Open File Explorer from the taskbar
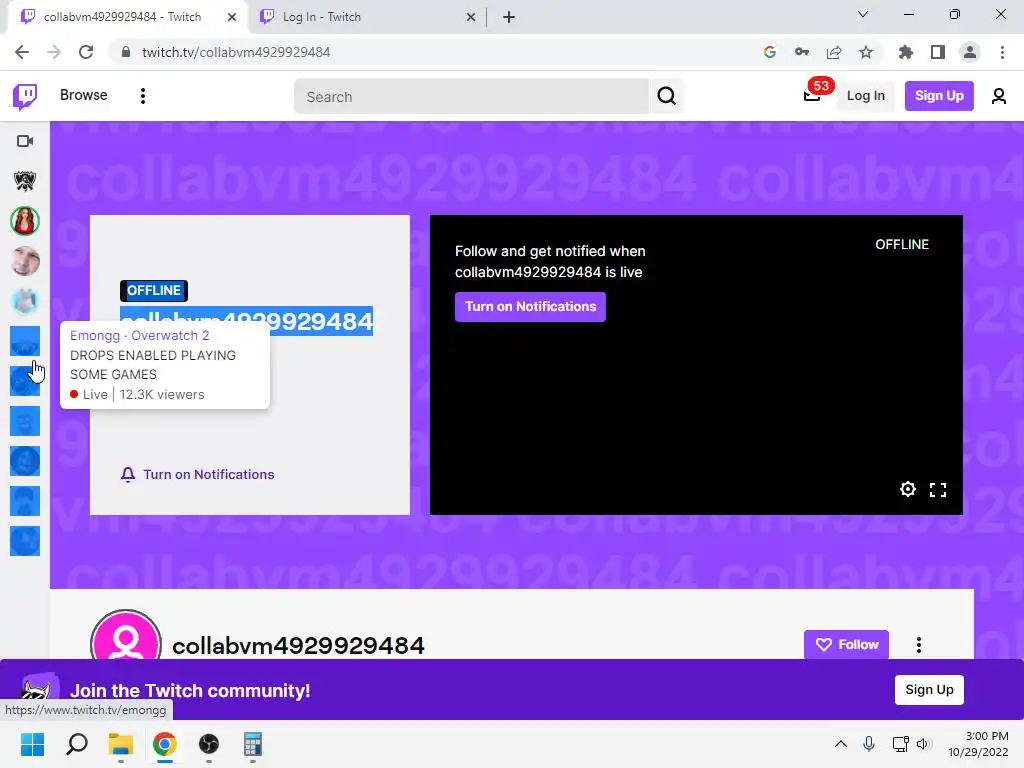The height and width of the screenshot is (768, 1024). 121,744
